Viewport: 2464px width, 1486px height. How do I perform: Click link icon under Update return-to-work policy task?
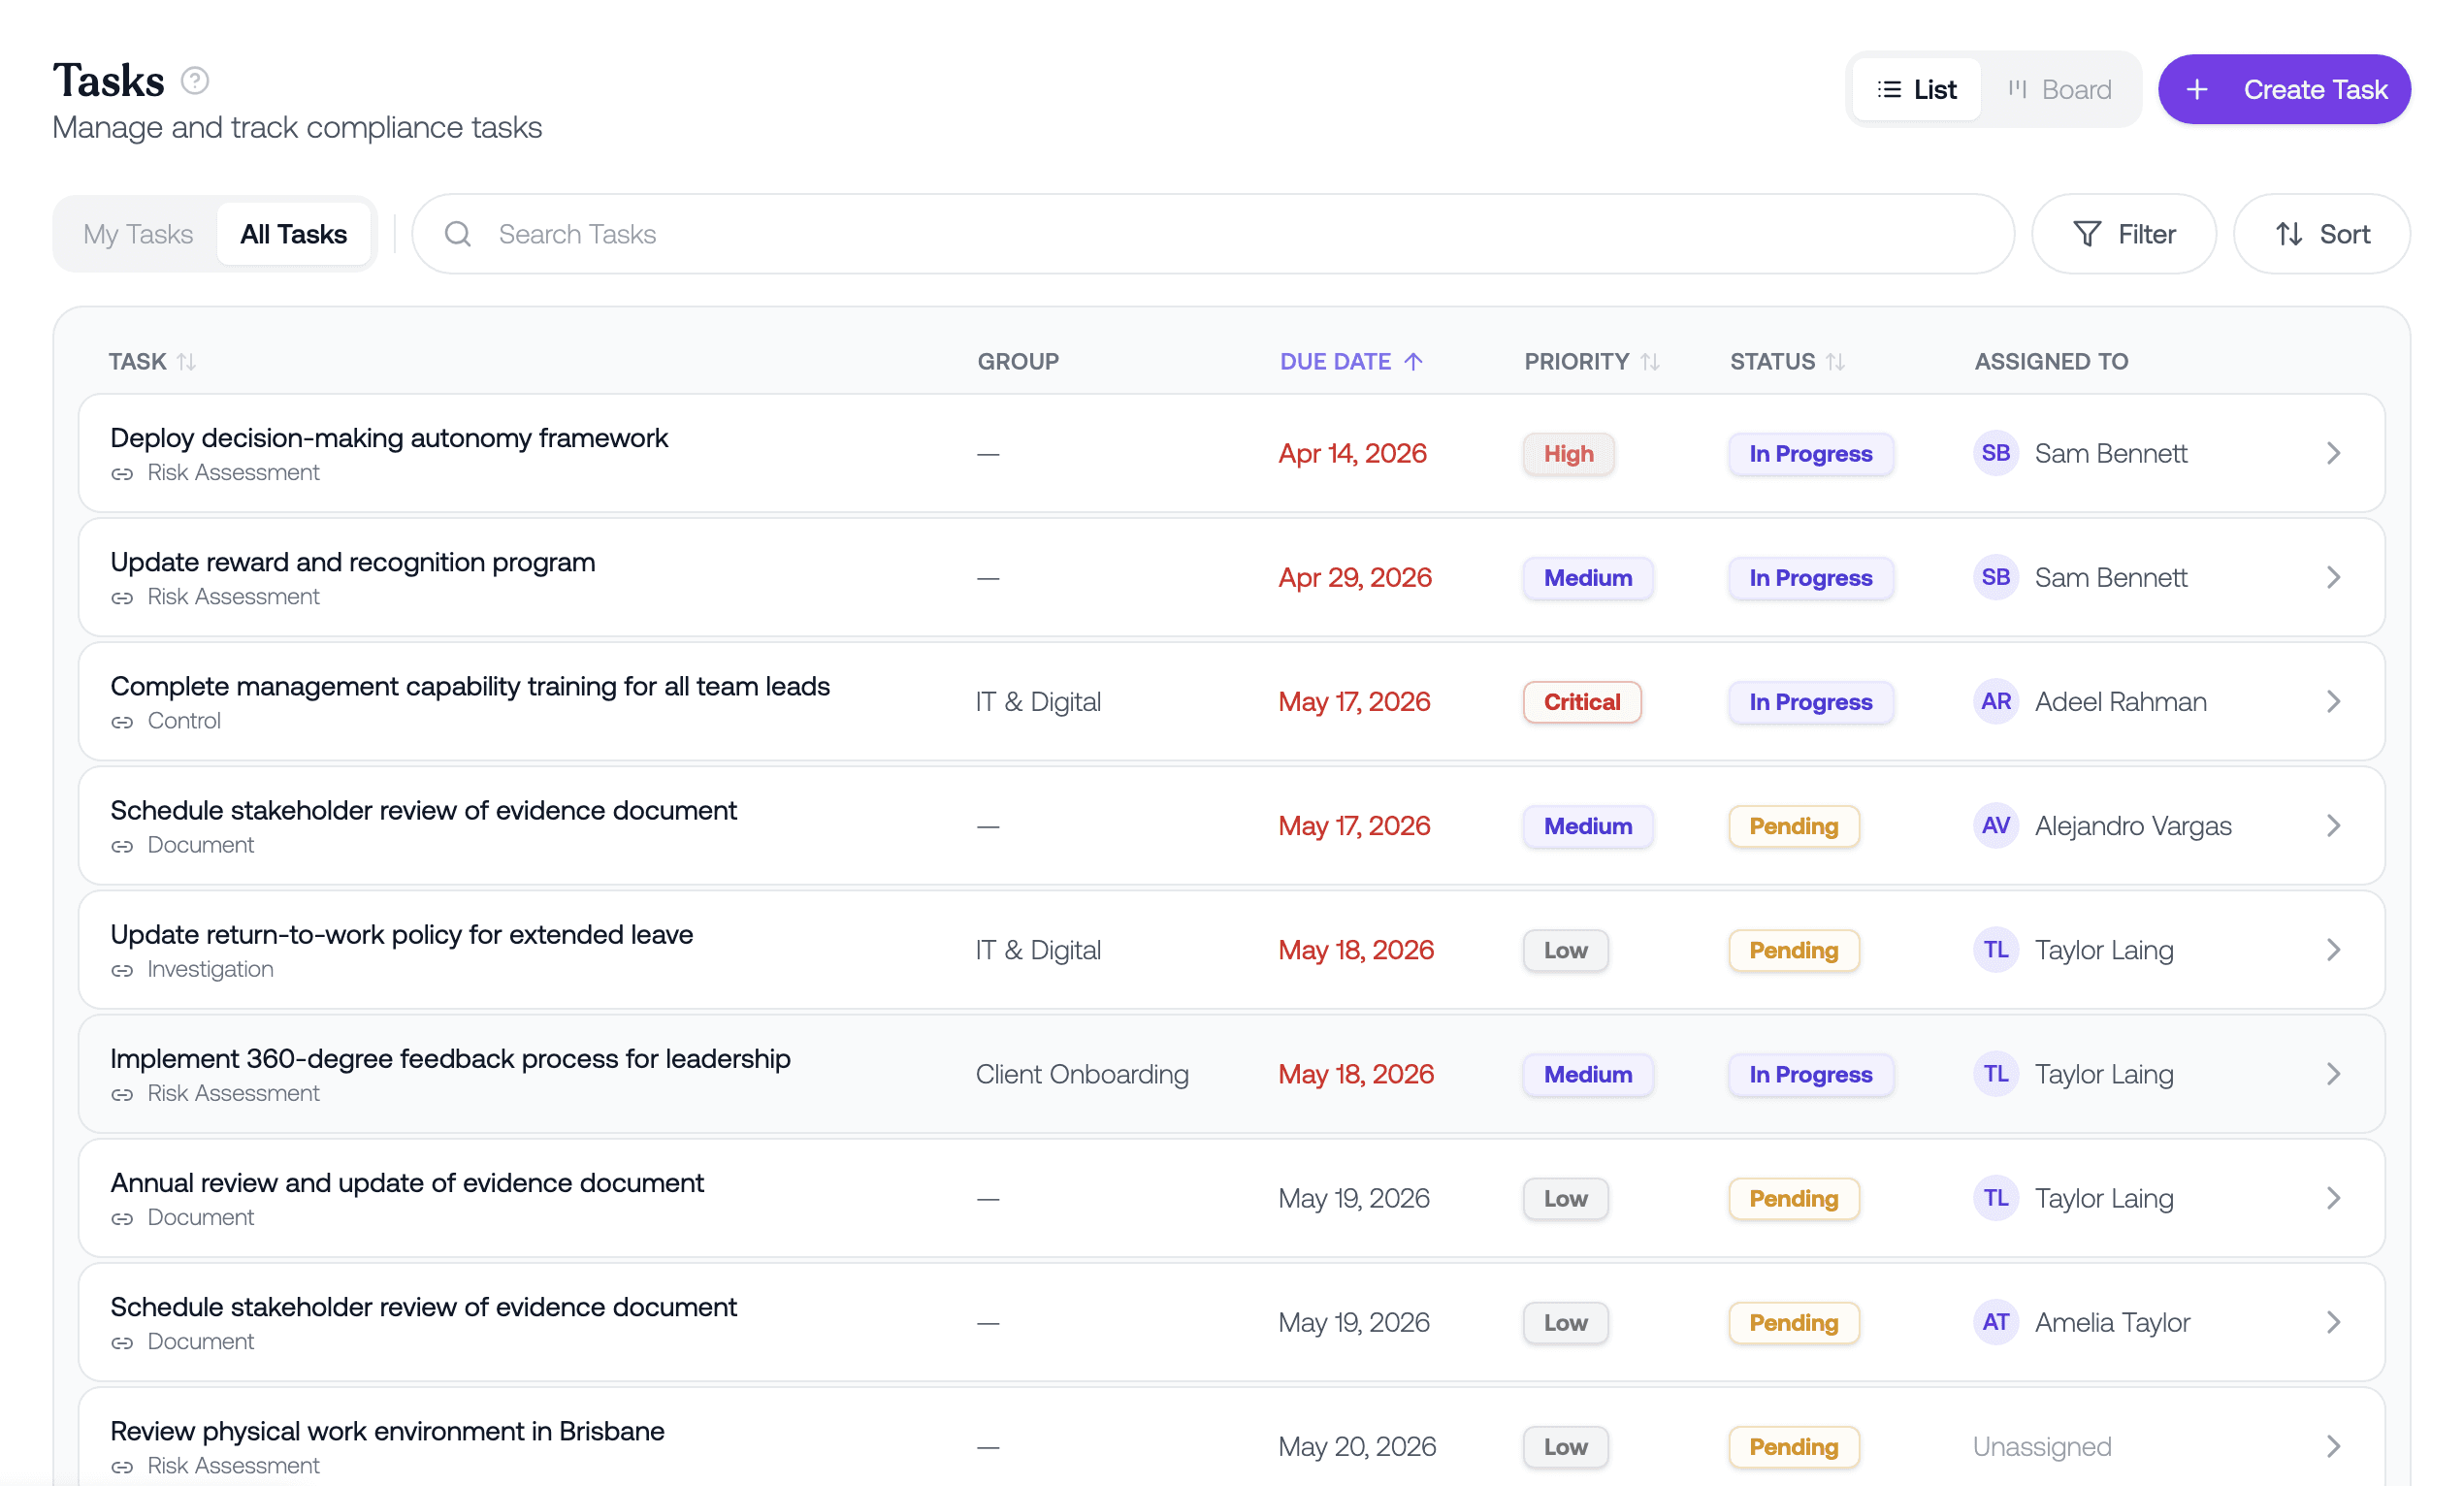click(x=122, y=970)
